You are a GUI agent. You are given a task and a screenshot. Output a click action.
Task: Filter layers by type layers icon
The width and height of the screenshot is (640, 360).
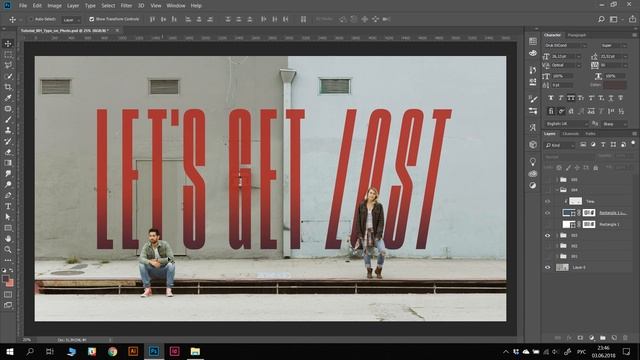(603, 145)
